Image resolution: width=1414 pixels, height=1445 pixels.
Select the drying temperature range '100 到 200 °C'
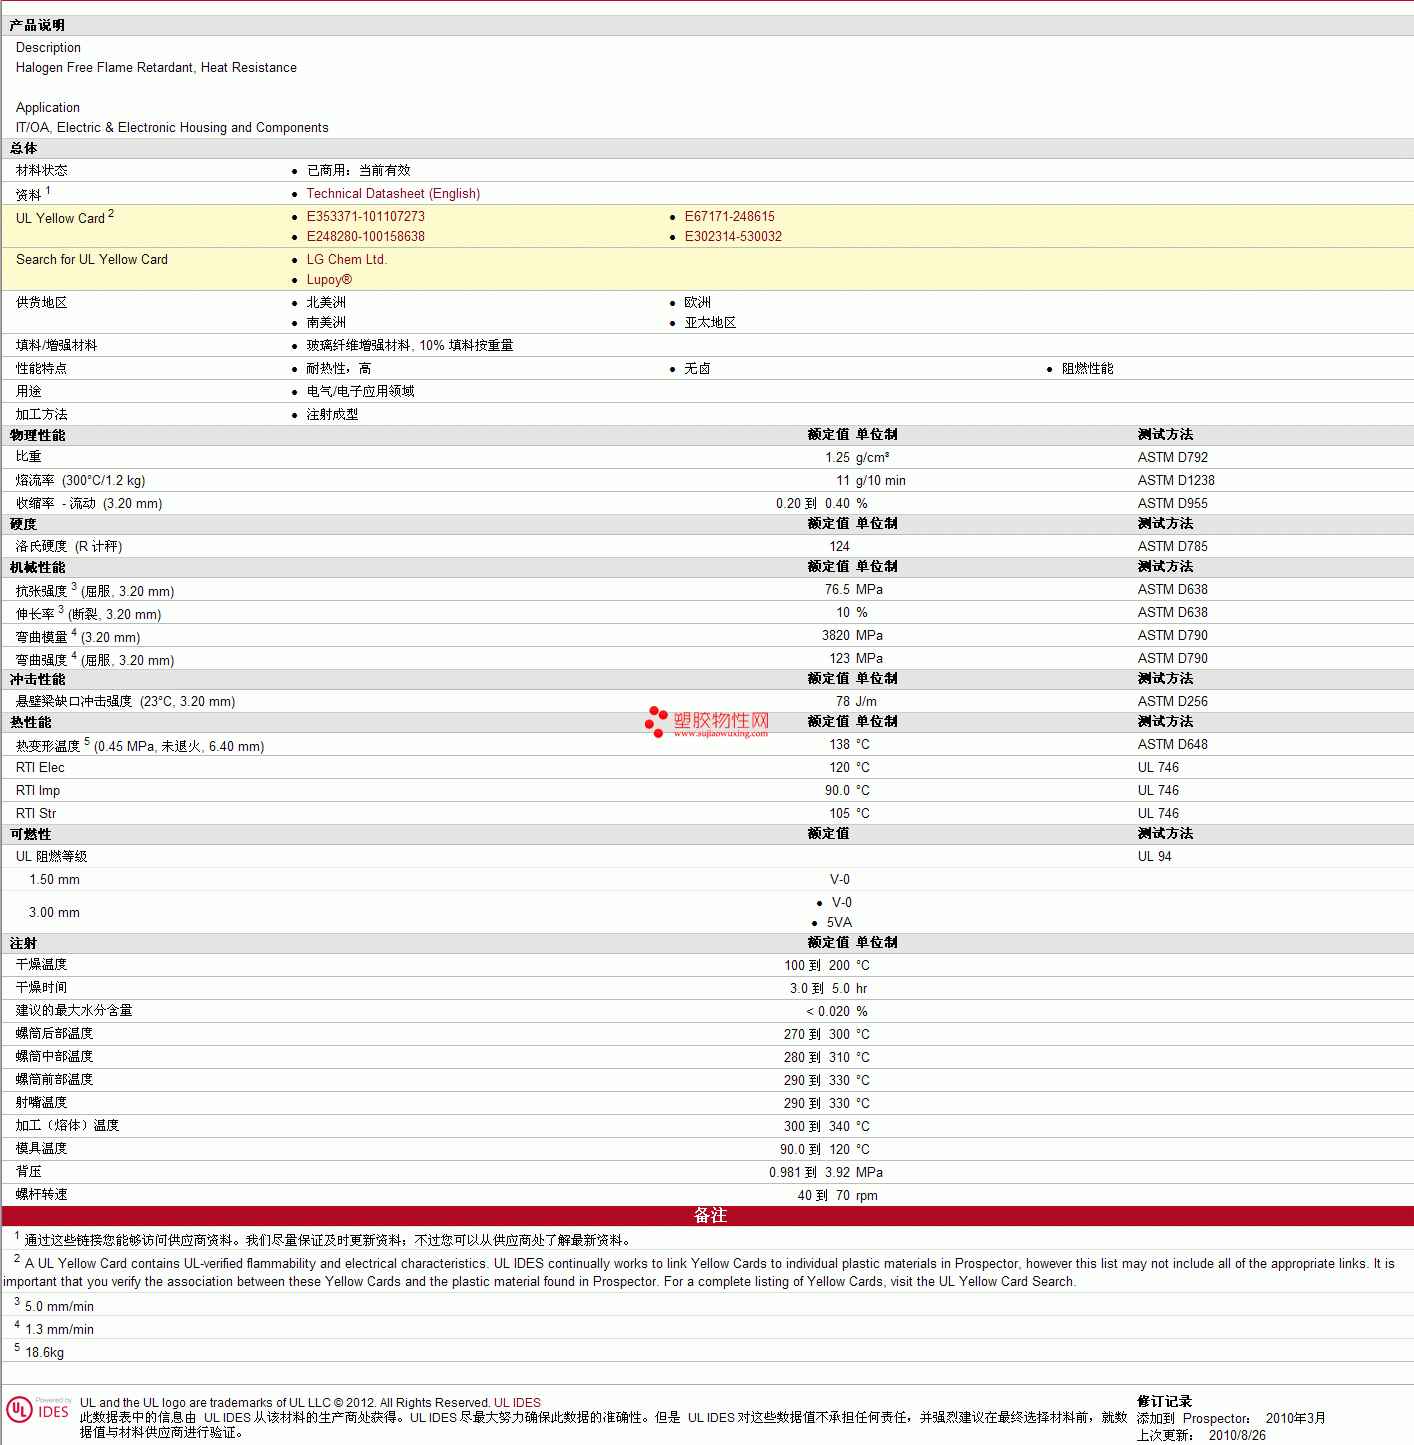827,966
